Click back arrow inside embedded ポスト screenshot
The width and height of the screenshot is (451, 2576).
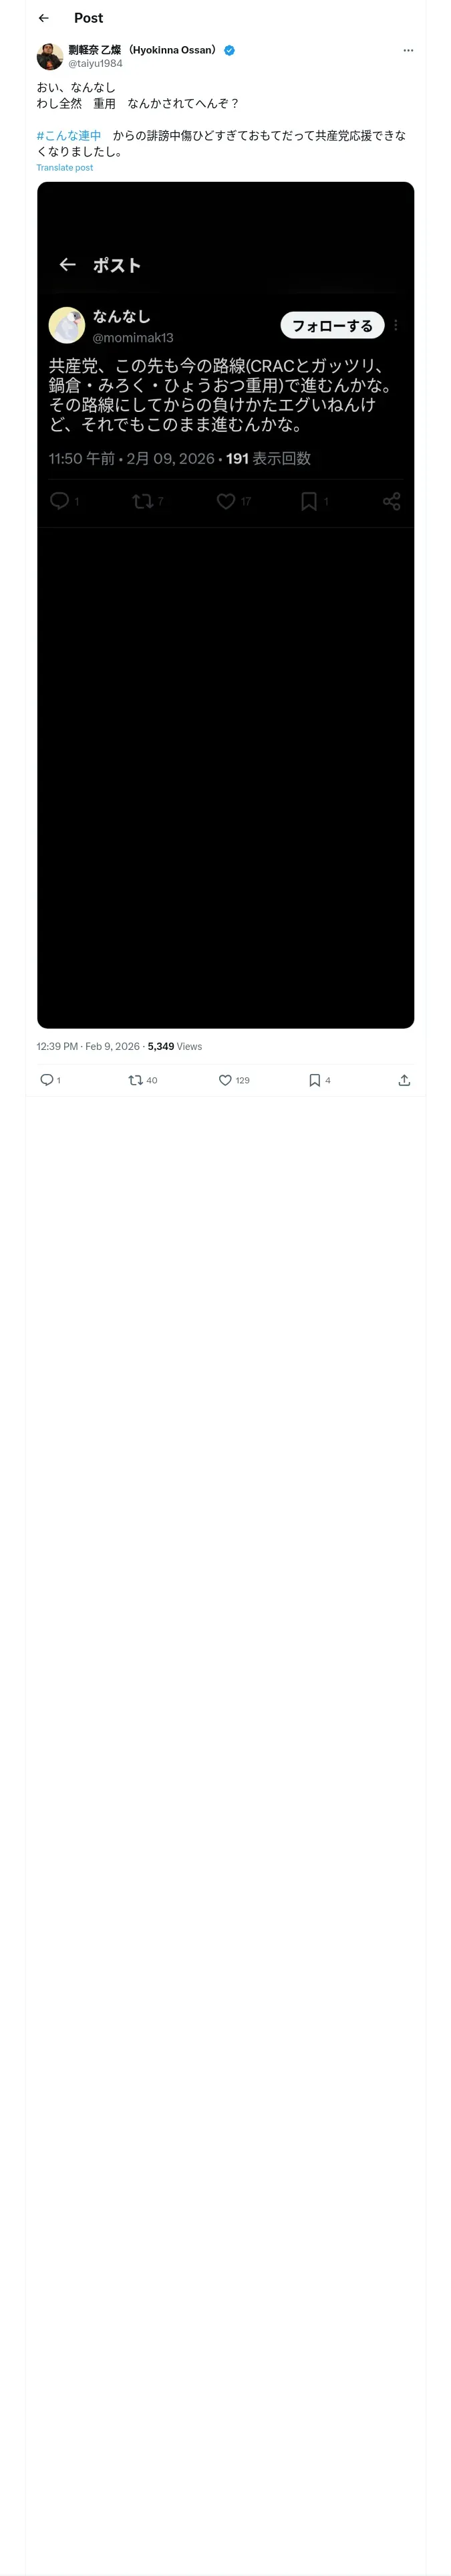coord(68,264)
